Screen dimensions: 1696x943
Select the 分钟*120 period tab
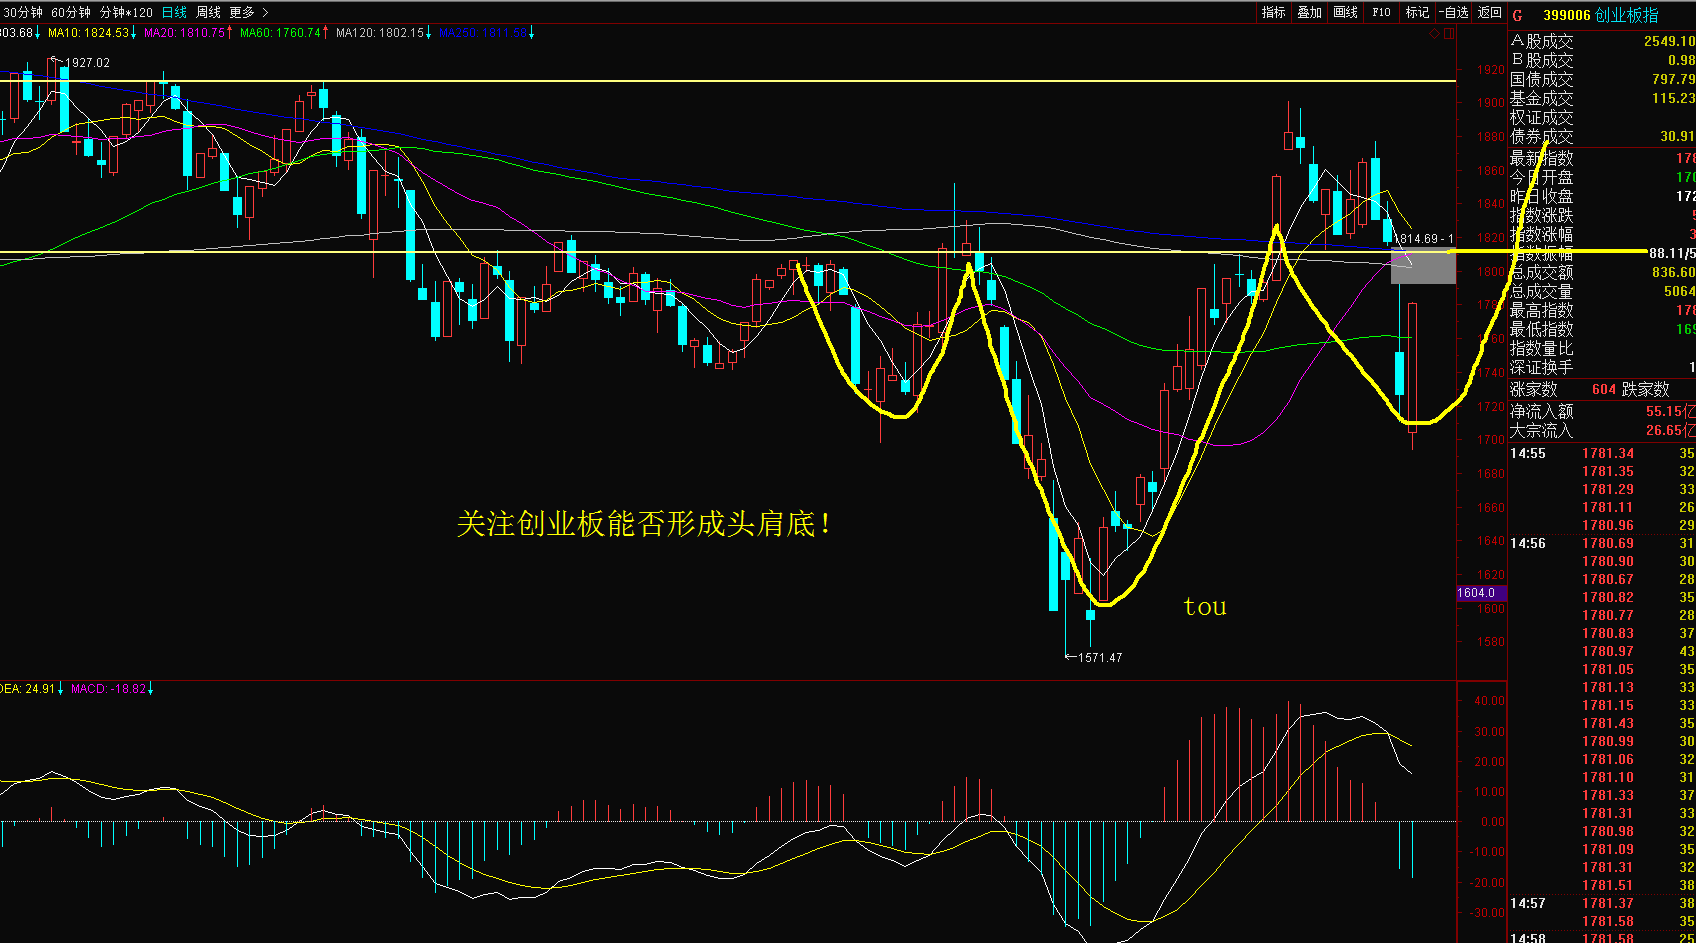(126, 12)
